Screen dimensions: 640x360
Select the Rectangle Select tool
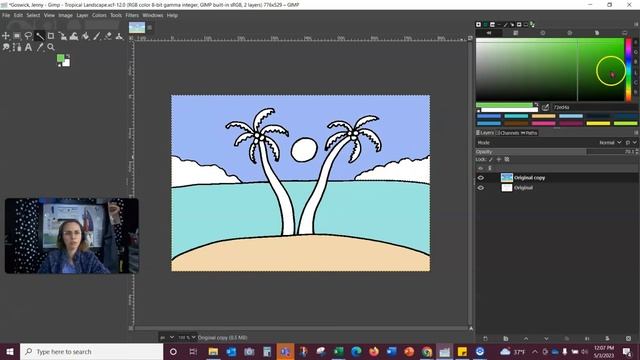coord(17,36)
